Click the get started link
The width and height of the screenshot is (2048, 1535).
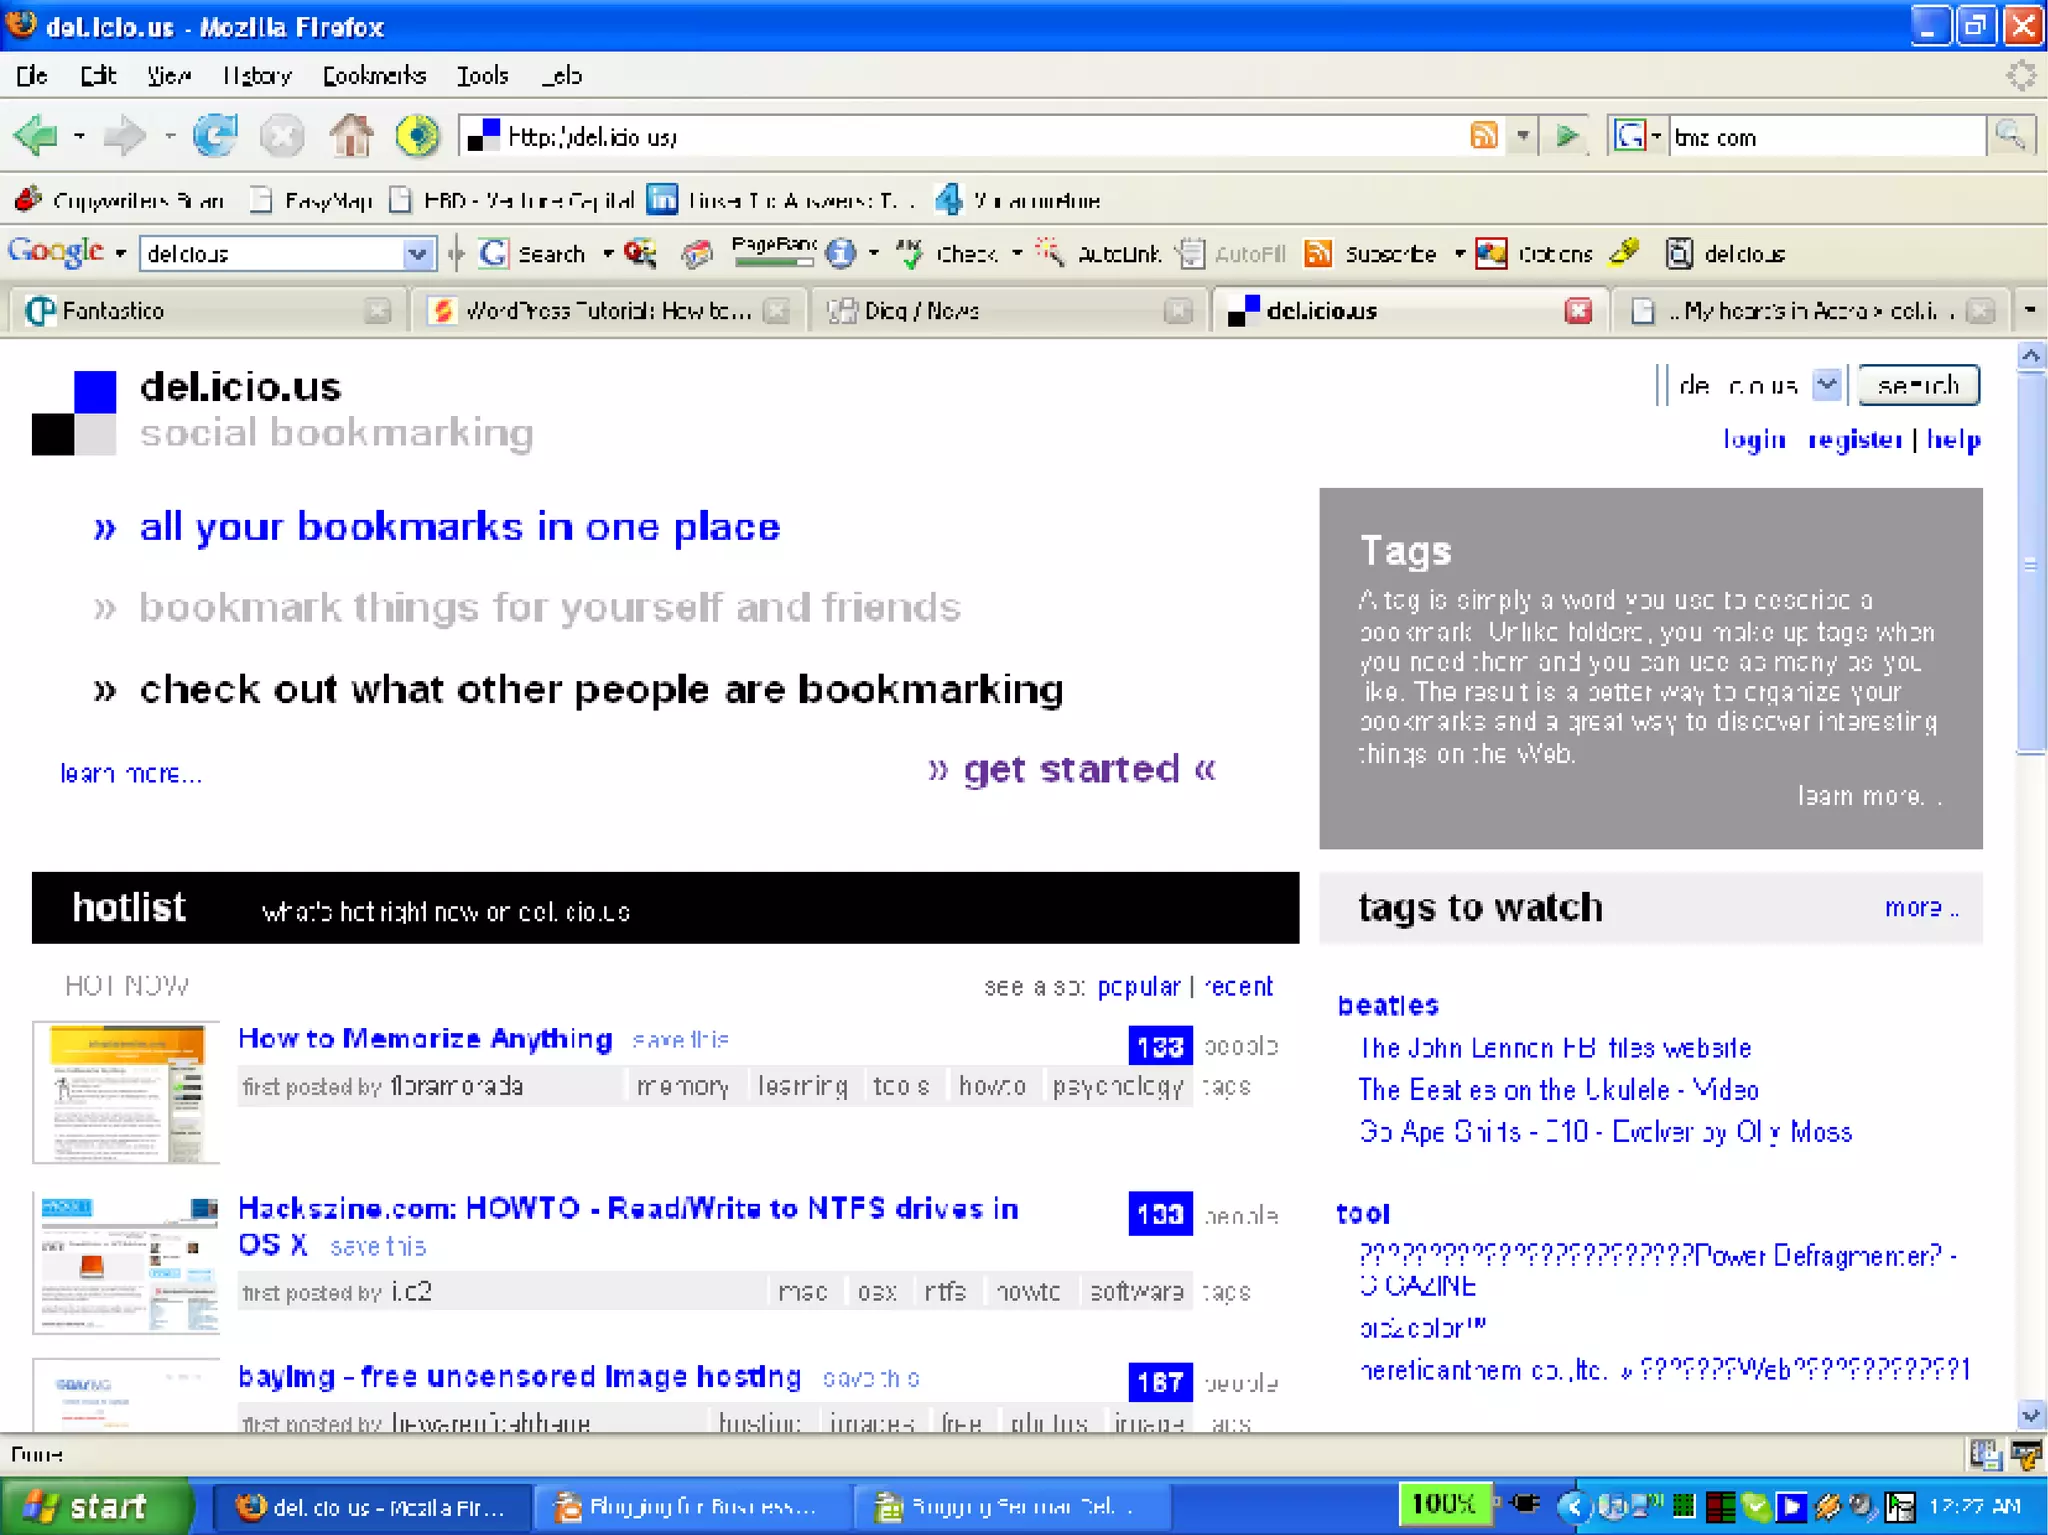click(x=1070, y=769)
